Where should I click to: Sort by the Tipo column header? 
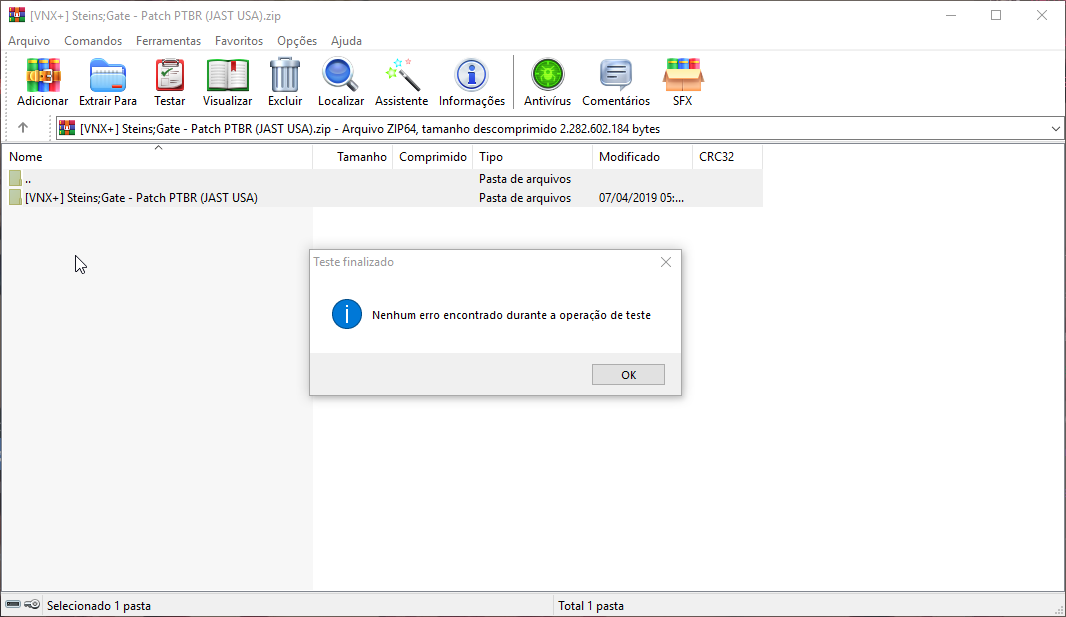(532, 157)
